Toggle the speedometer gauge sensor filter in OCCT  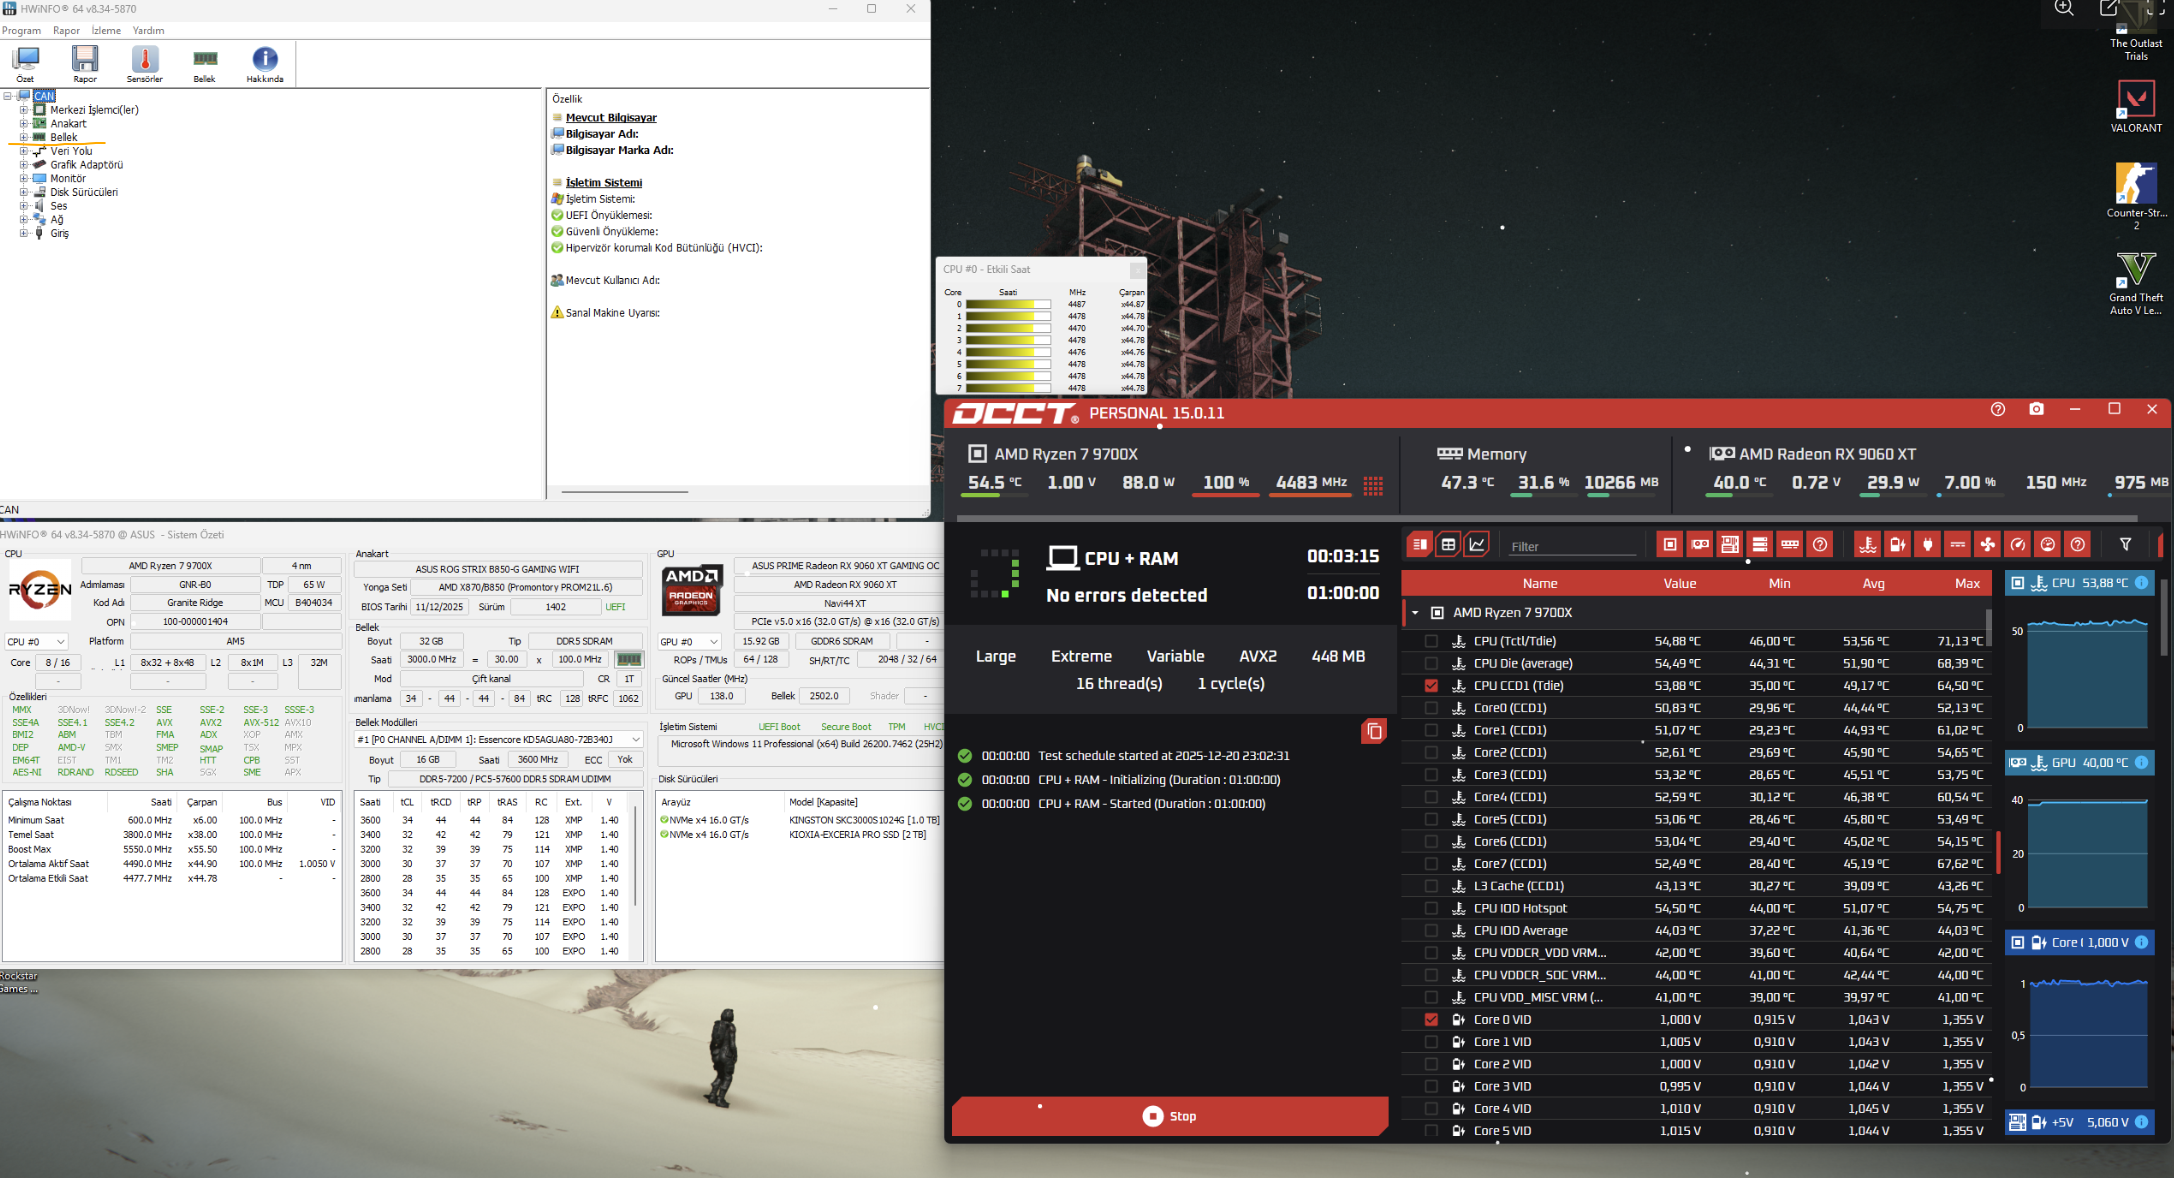click(2018, 544)
